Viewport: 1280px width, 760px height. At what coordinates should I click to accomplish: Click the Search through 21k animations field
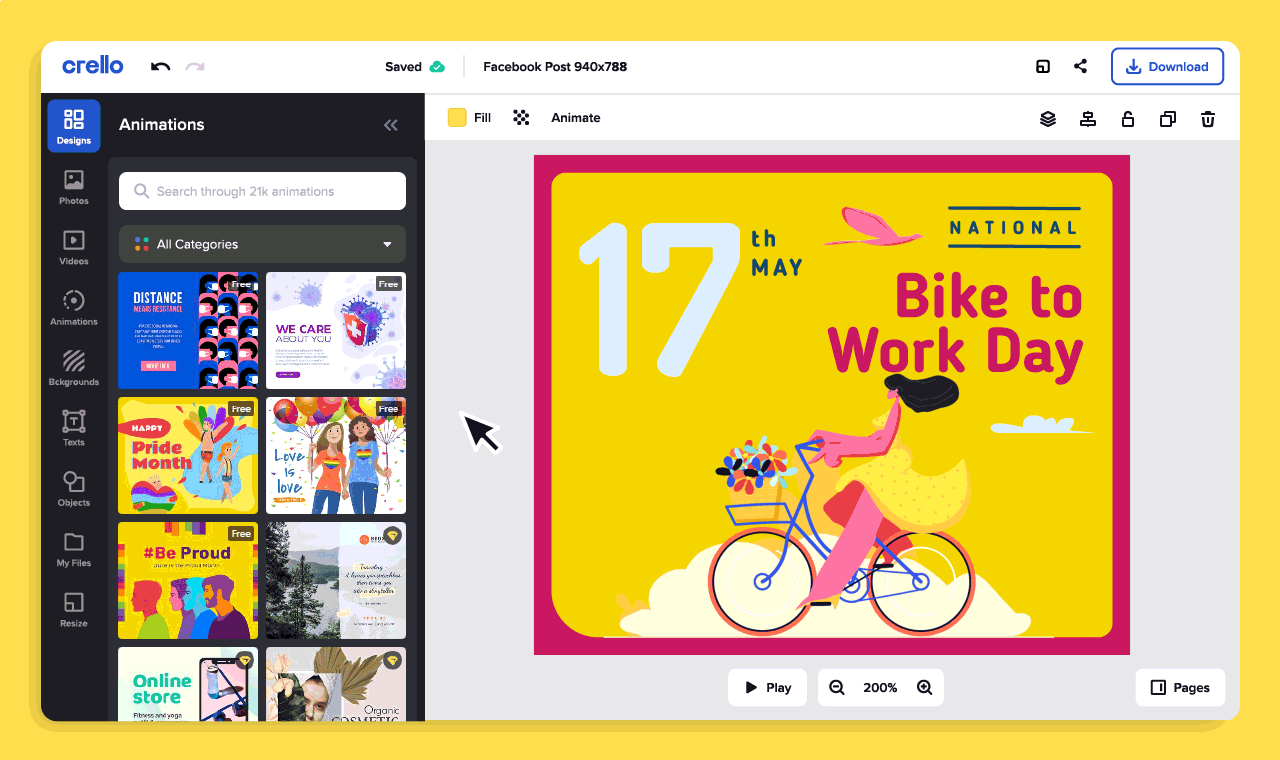pyautogui.click(x=262, y=191)
